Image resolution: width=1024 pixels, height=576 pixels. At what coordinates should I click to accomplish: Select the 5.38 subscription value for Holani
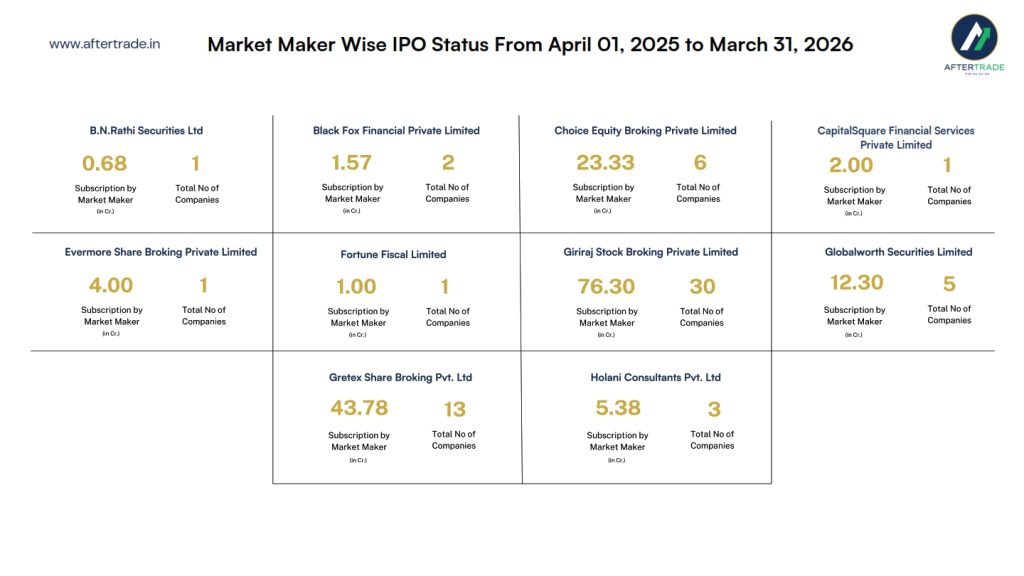617,408
